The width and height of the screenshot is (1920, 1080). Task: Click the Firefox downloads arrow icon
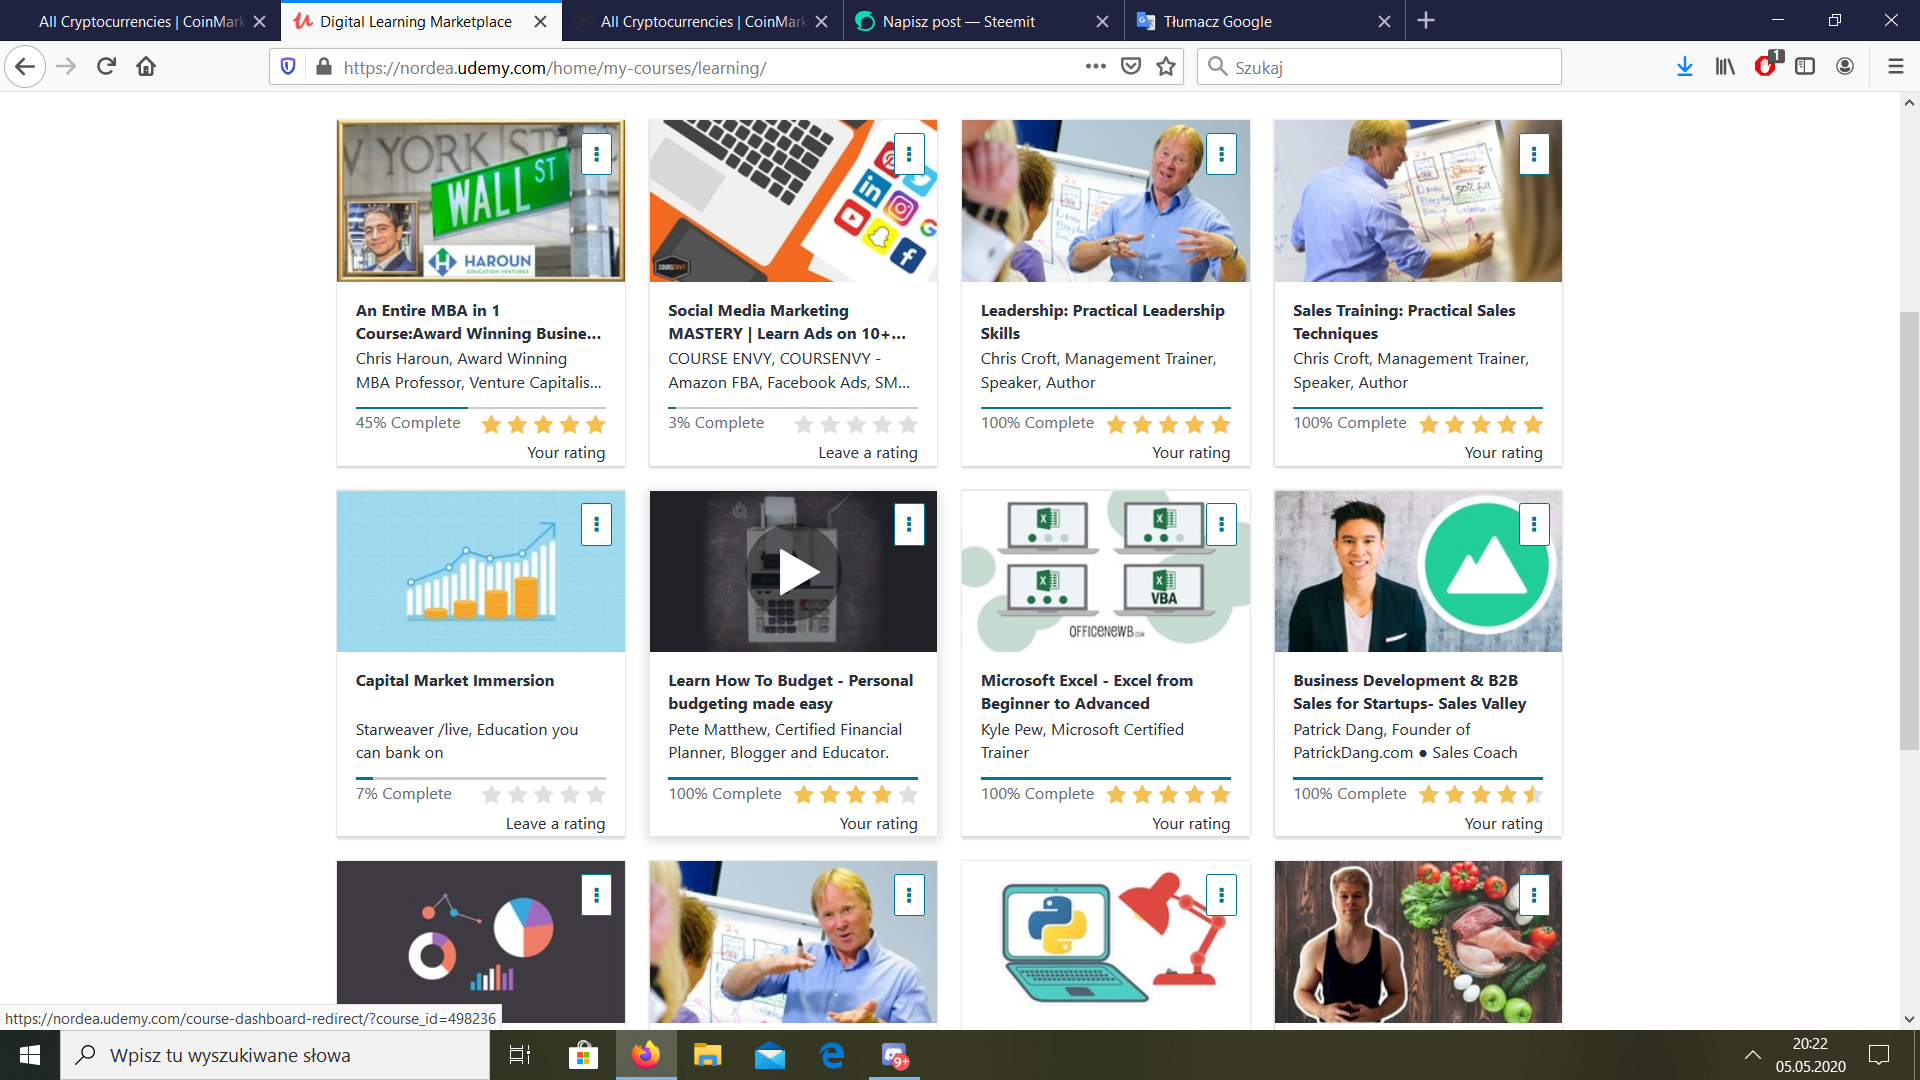click(x=1684, y=67)
